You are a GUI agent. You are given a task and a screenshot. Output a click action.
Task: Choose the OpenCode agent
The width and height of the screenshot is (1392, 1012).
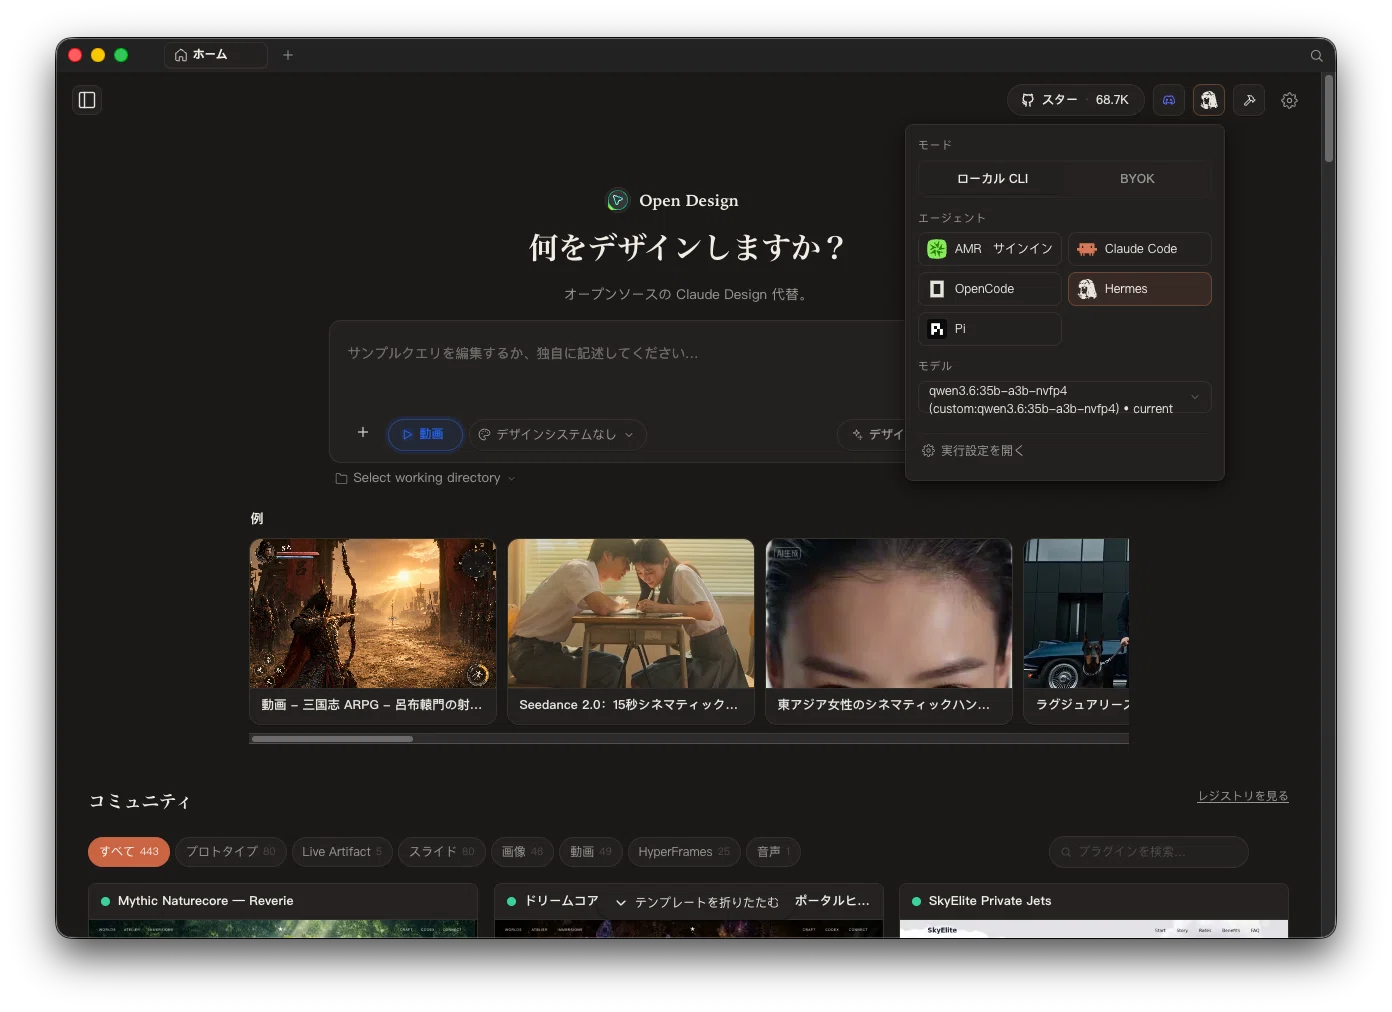(990, 289)
